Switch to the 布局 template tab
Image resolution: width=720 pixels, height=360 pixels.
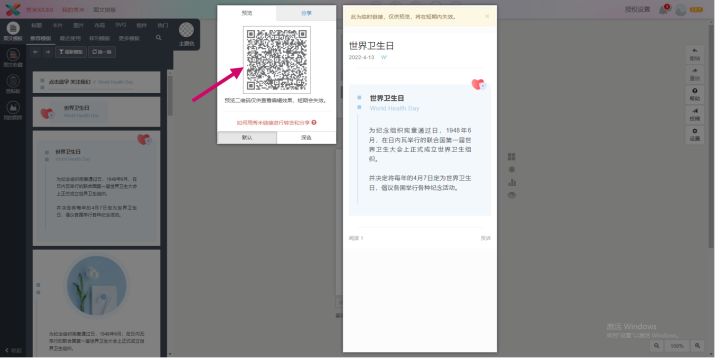(x=99, y=26)
